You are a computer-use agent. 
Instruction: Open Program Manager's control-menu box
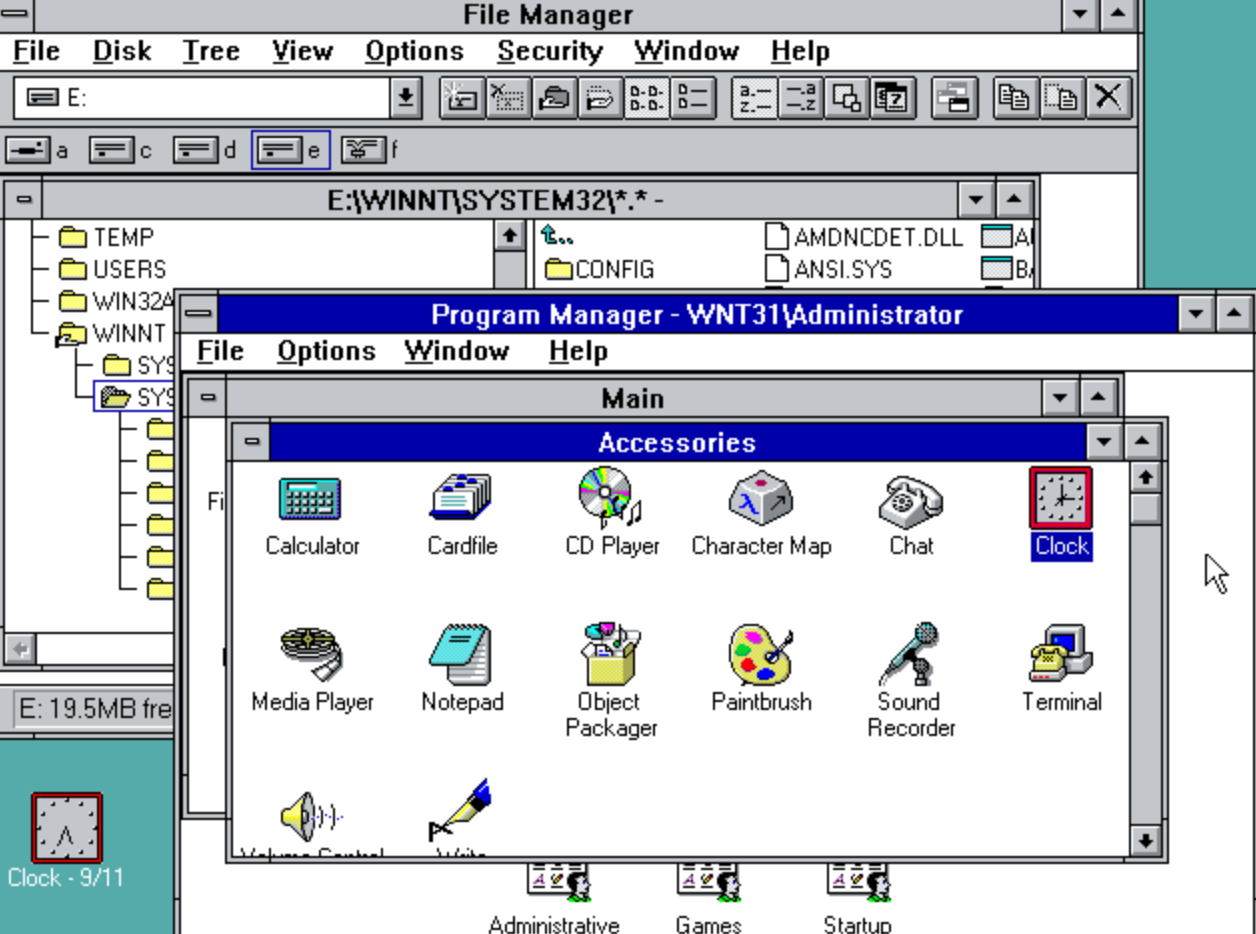pos(199,314)
